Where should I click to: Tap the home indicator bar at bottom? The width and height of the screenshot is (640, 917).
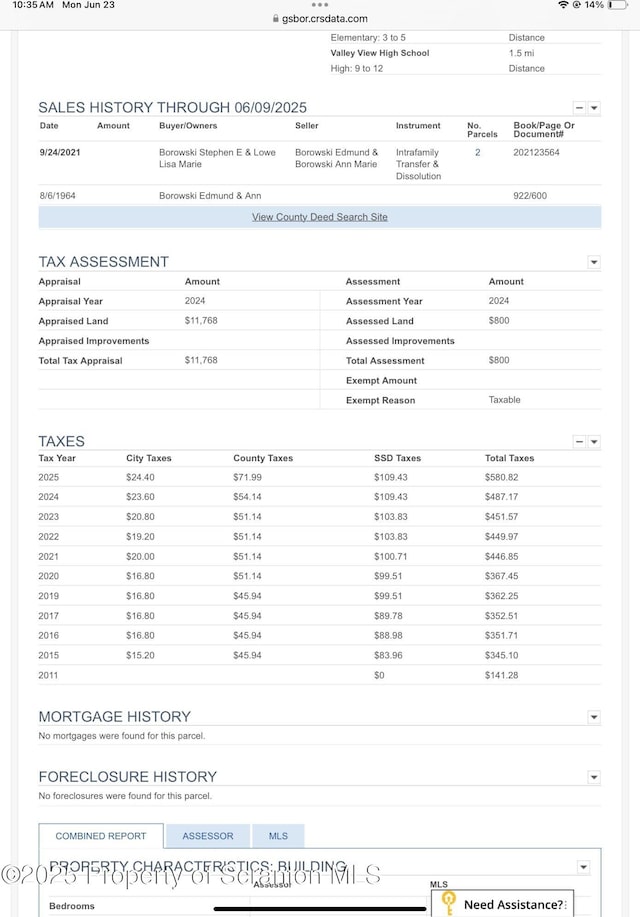[320, 909]
